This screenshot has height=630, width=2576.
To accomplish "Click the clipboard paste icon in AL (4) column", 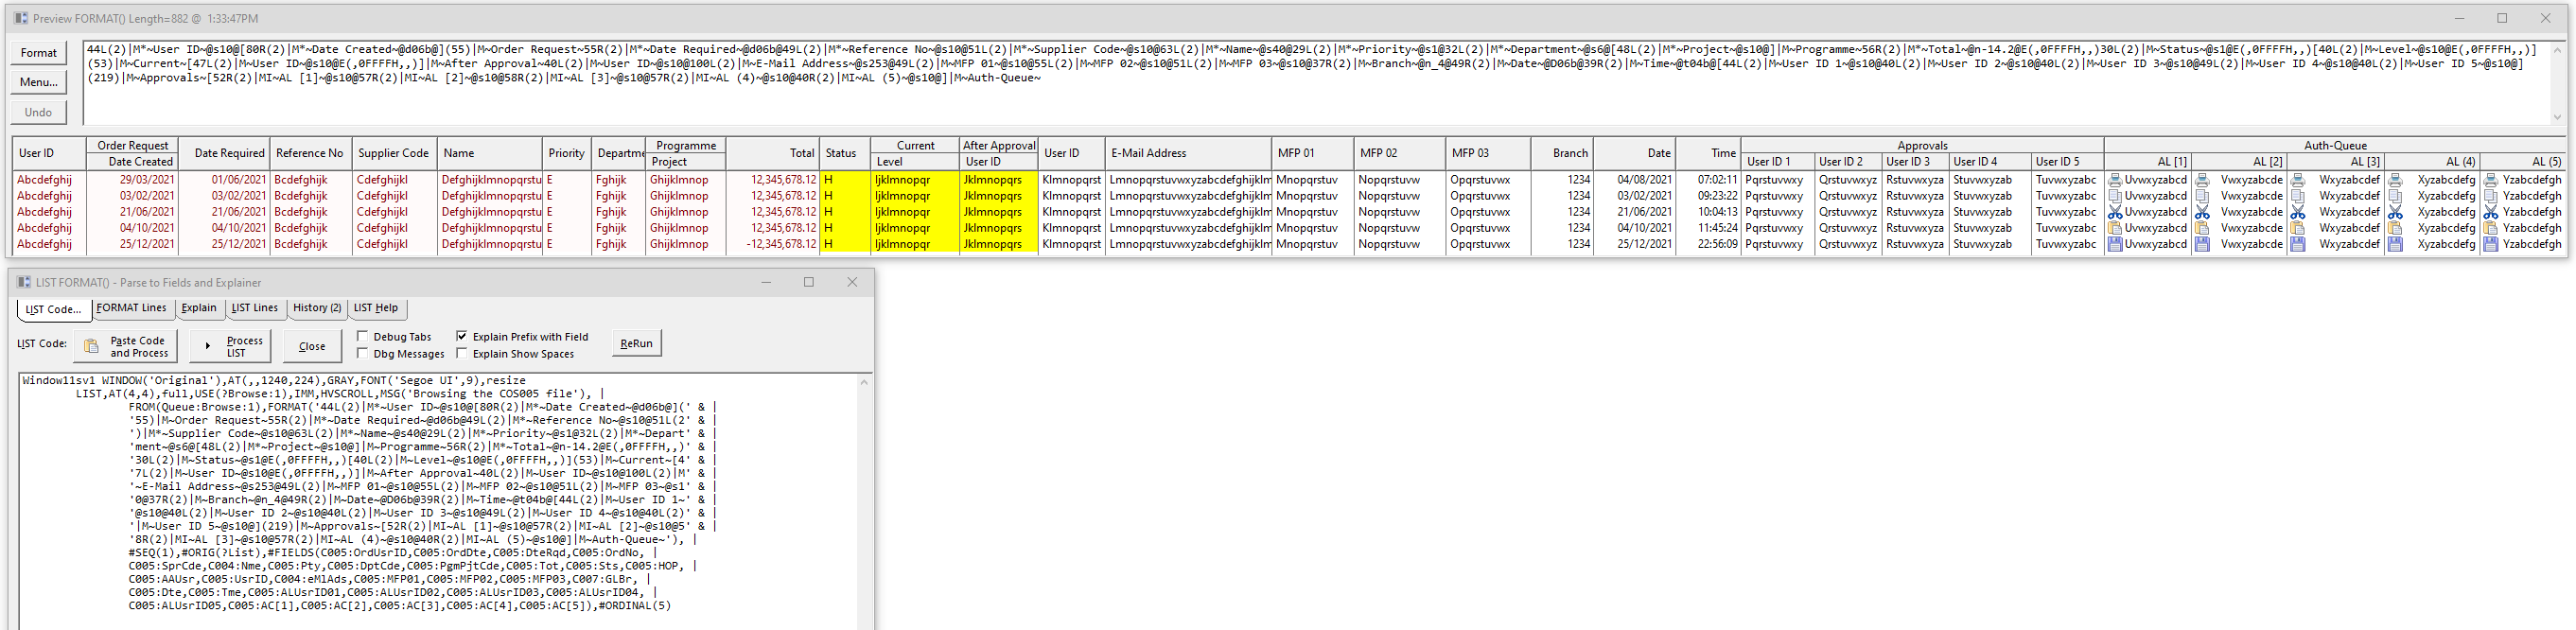I will pos(2395,229).
